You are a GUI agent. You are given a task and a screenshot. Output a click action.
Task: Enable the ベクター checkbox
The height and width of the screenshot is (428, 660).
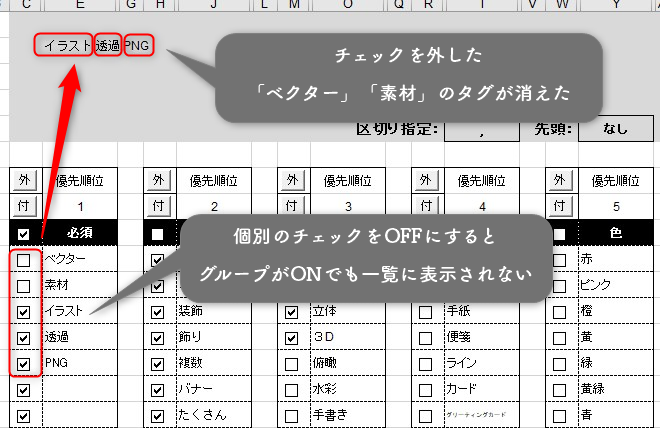[x=24, y=260]
